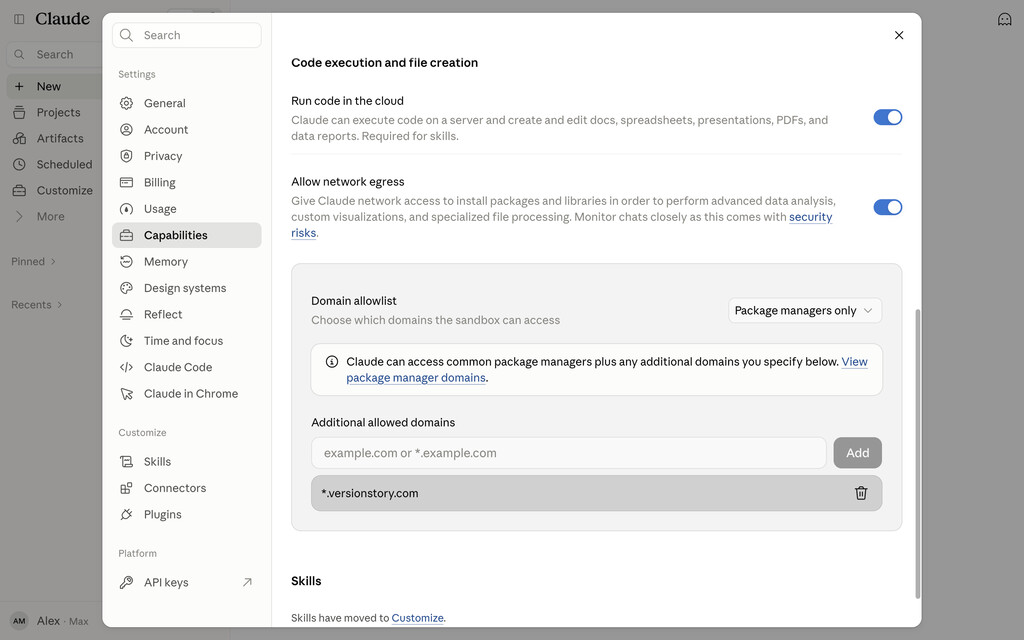Click the additional allowed domains input
1024x640 pixels.
click(569, 453)
